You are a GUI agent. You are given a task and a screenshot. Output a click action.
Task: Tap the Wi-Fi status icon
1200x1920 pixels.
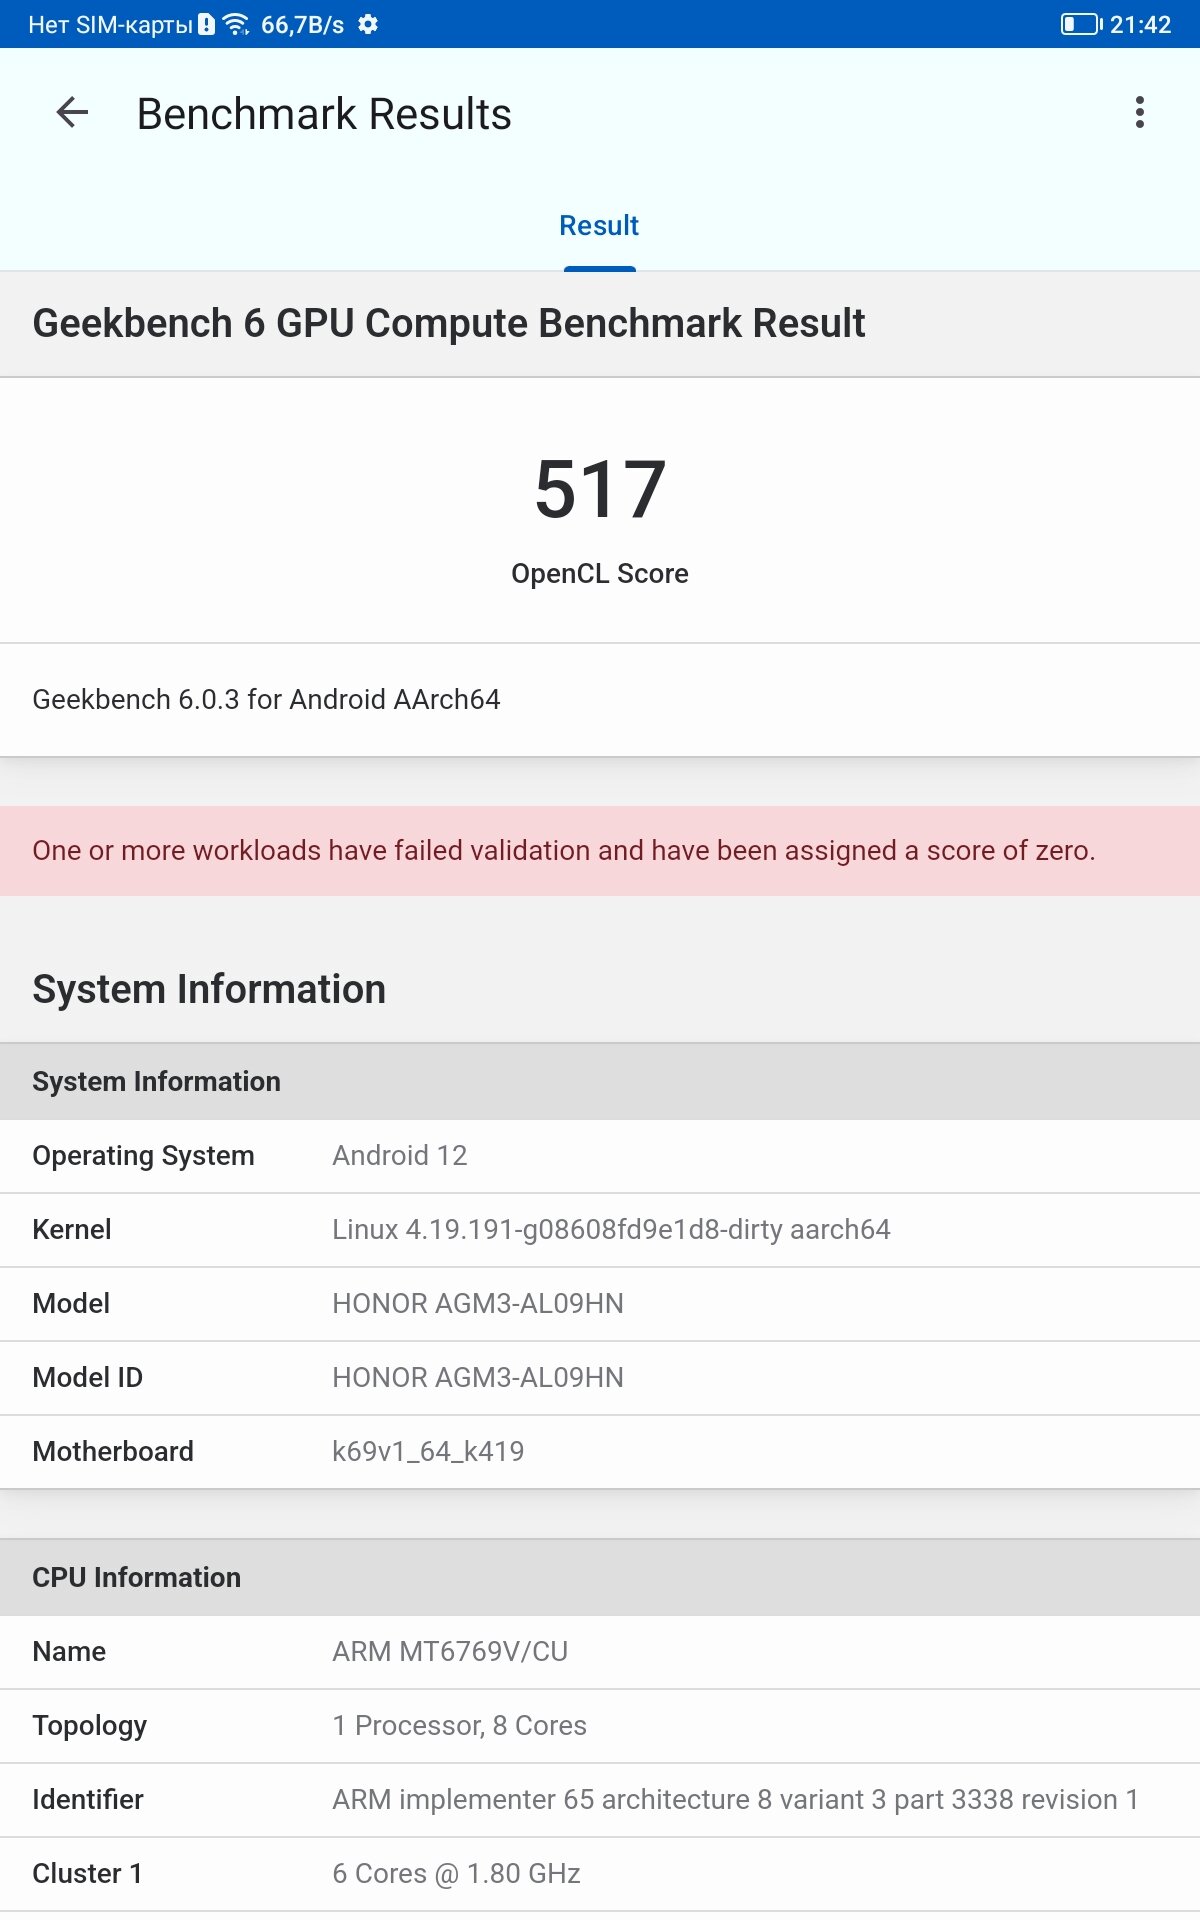point(236,25)
